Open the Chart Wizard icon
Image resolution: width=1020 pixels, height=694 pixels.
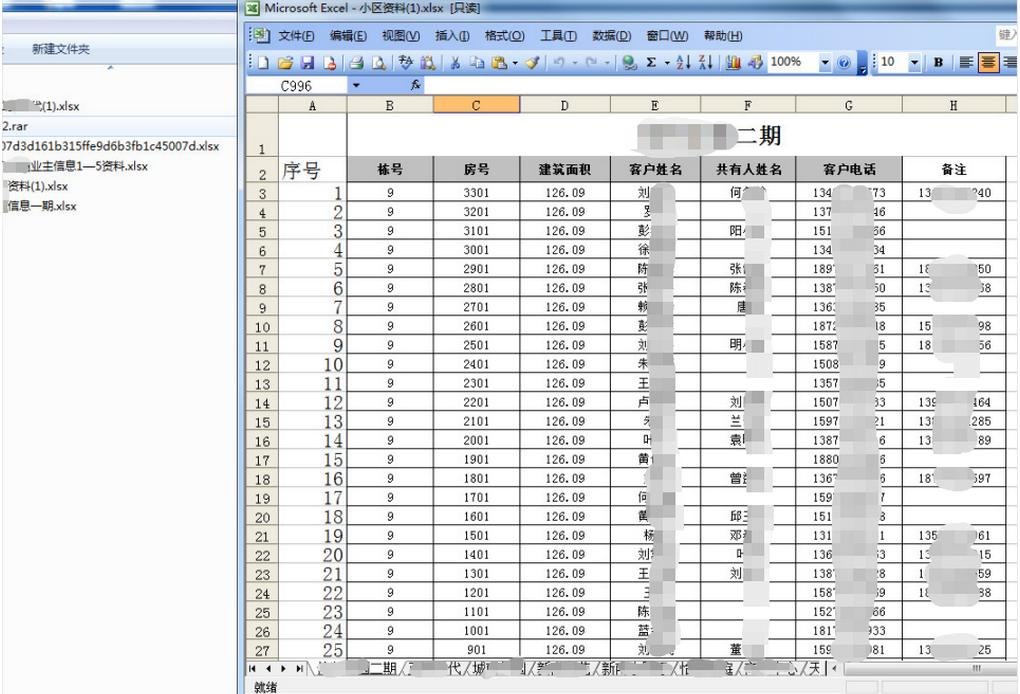point(733,63)
